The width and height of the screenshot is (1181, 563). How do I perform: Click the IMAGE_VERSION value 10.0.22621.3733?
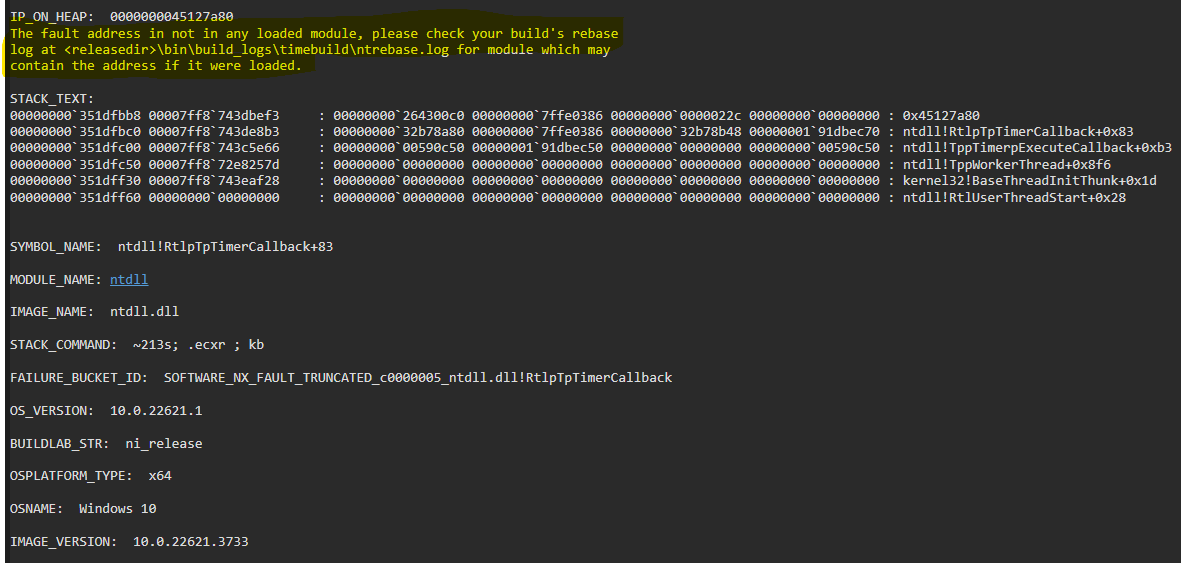coord(190,542)
